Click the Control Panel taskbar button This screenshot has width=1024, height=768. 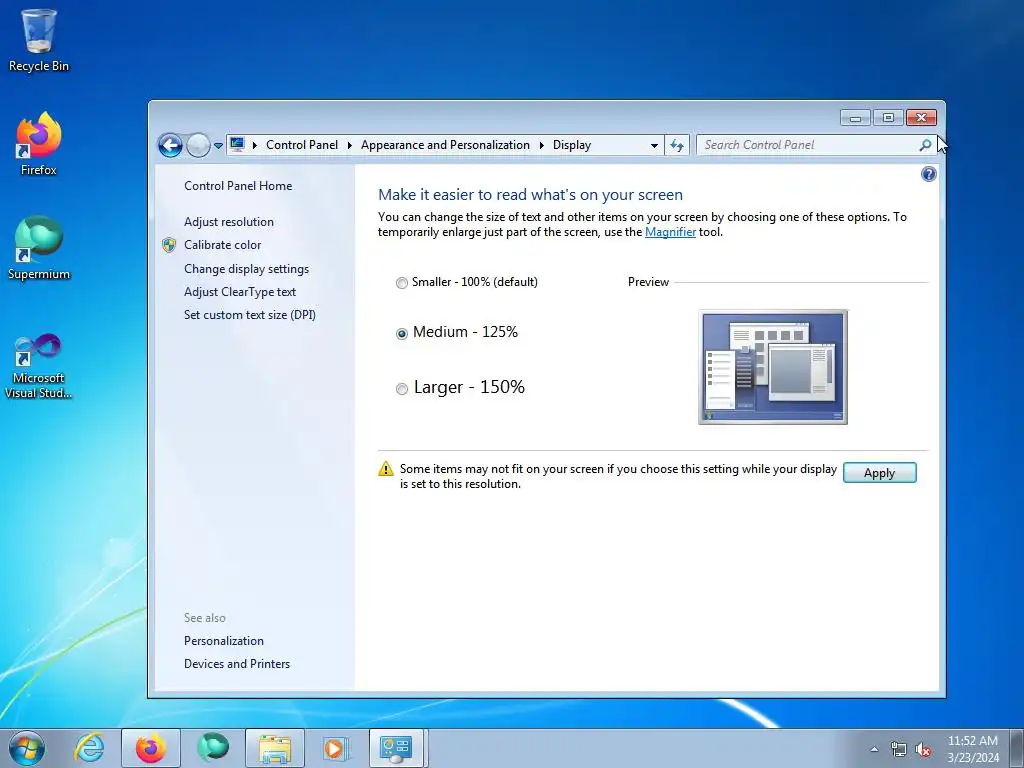[398, 748]
